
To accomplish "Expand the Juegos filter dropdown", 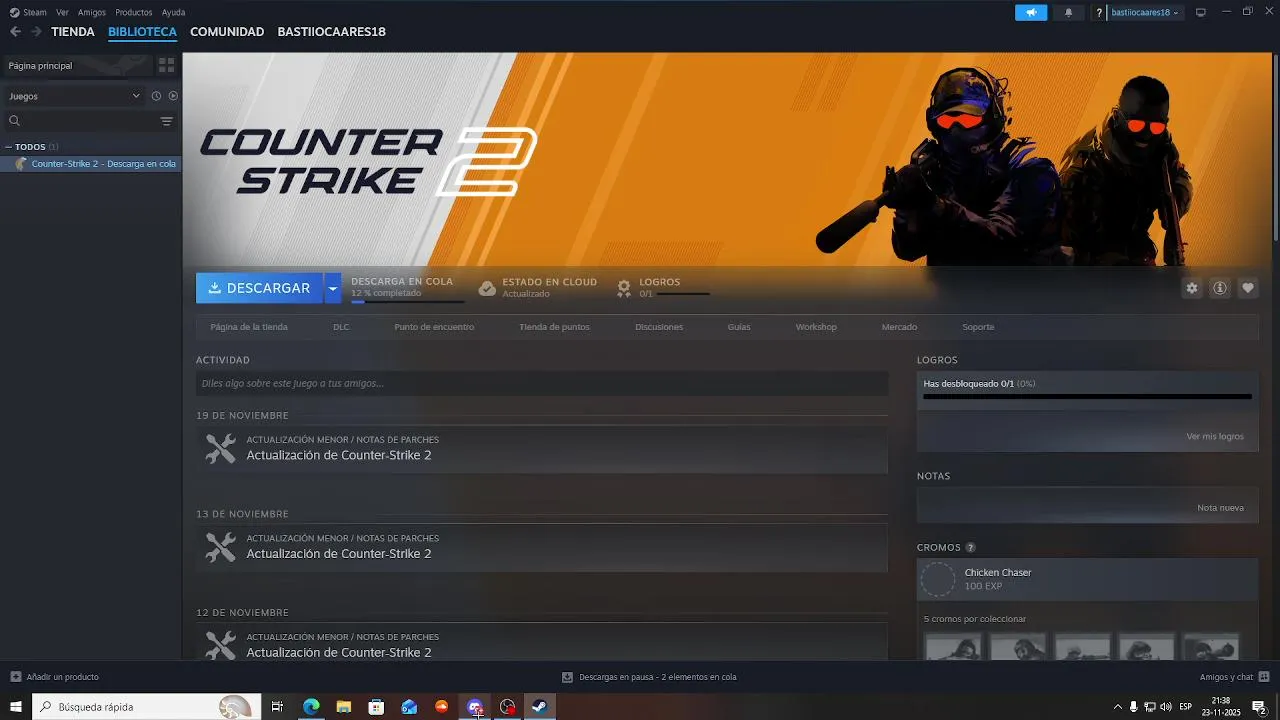I will [75, 96].
